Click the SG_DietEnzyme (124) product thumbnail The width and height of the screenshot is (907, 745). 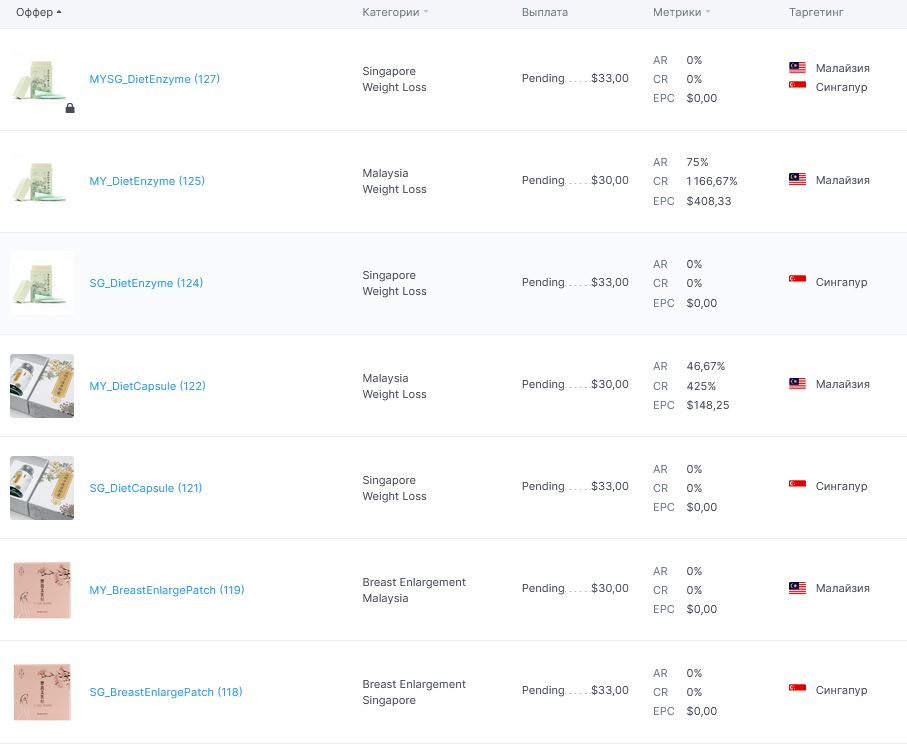click(42, 283)
